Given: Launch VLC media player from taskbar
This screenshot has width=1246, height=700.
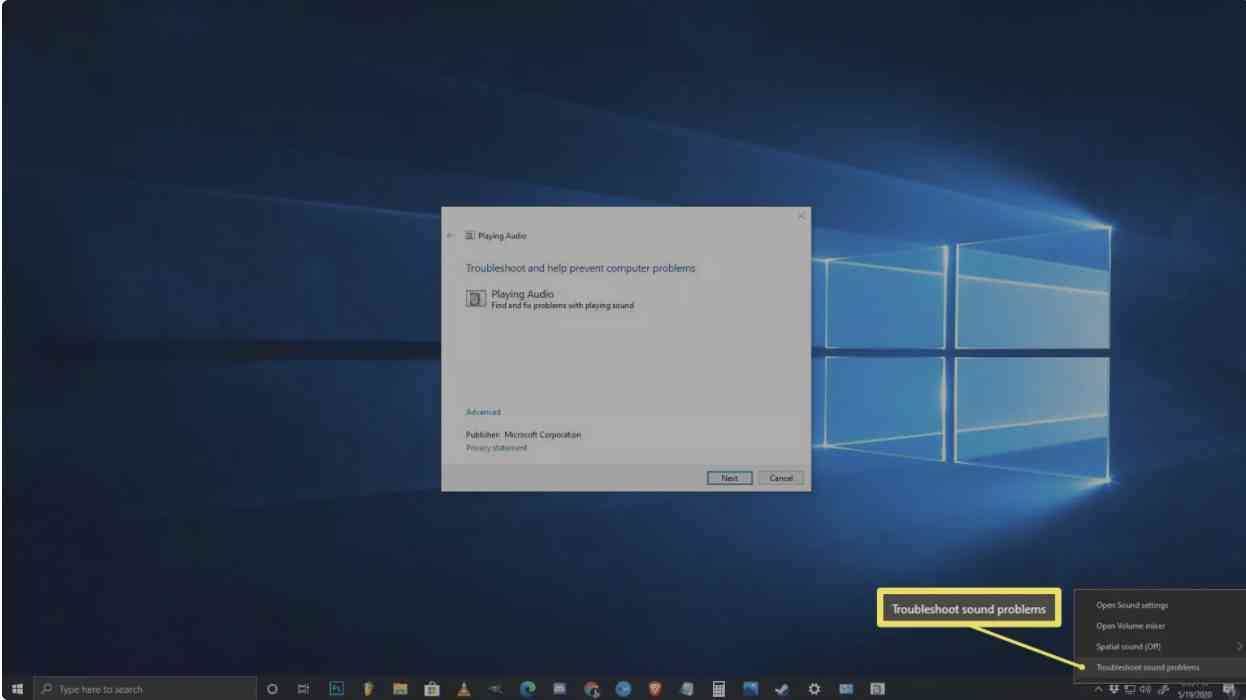Looking at the screenshot, I should point(464,689).
